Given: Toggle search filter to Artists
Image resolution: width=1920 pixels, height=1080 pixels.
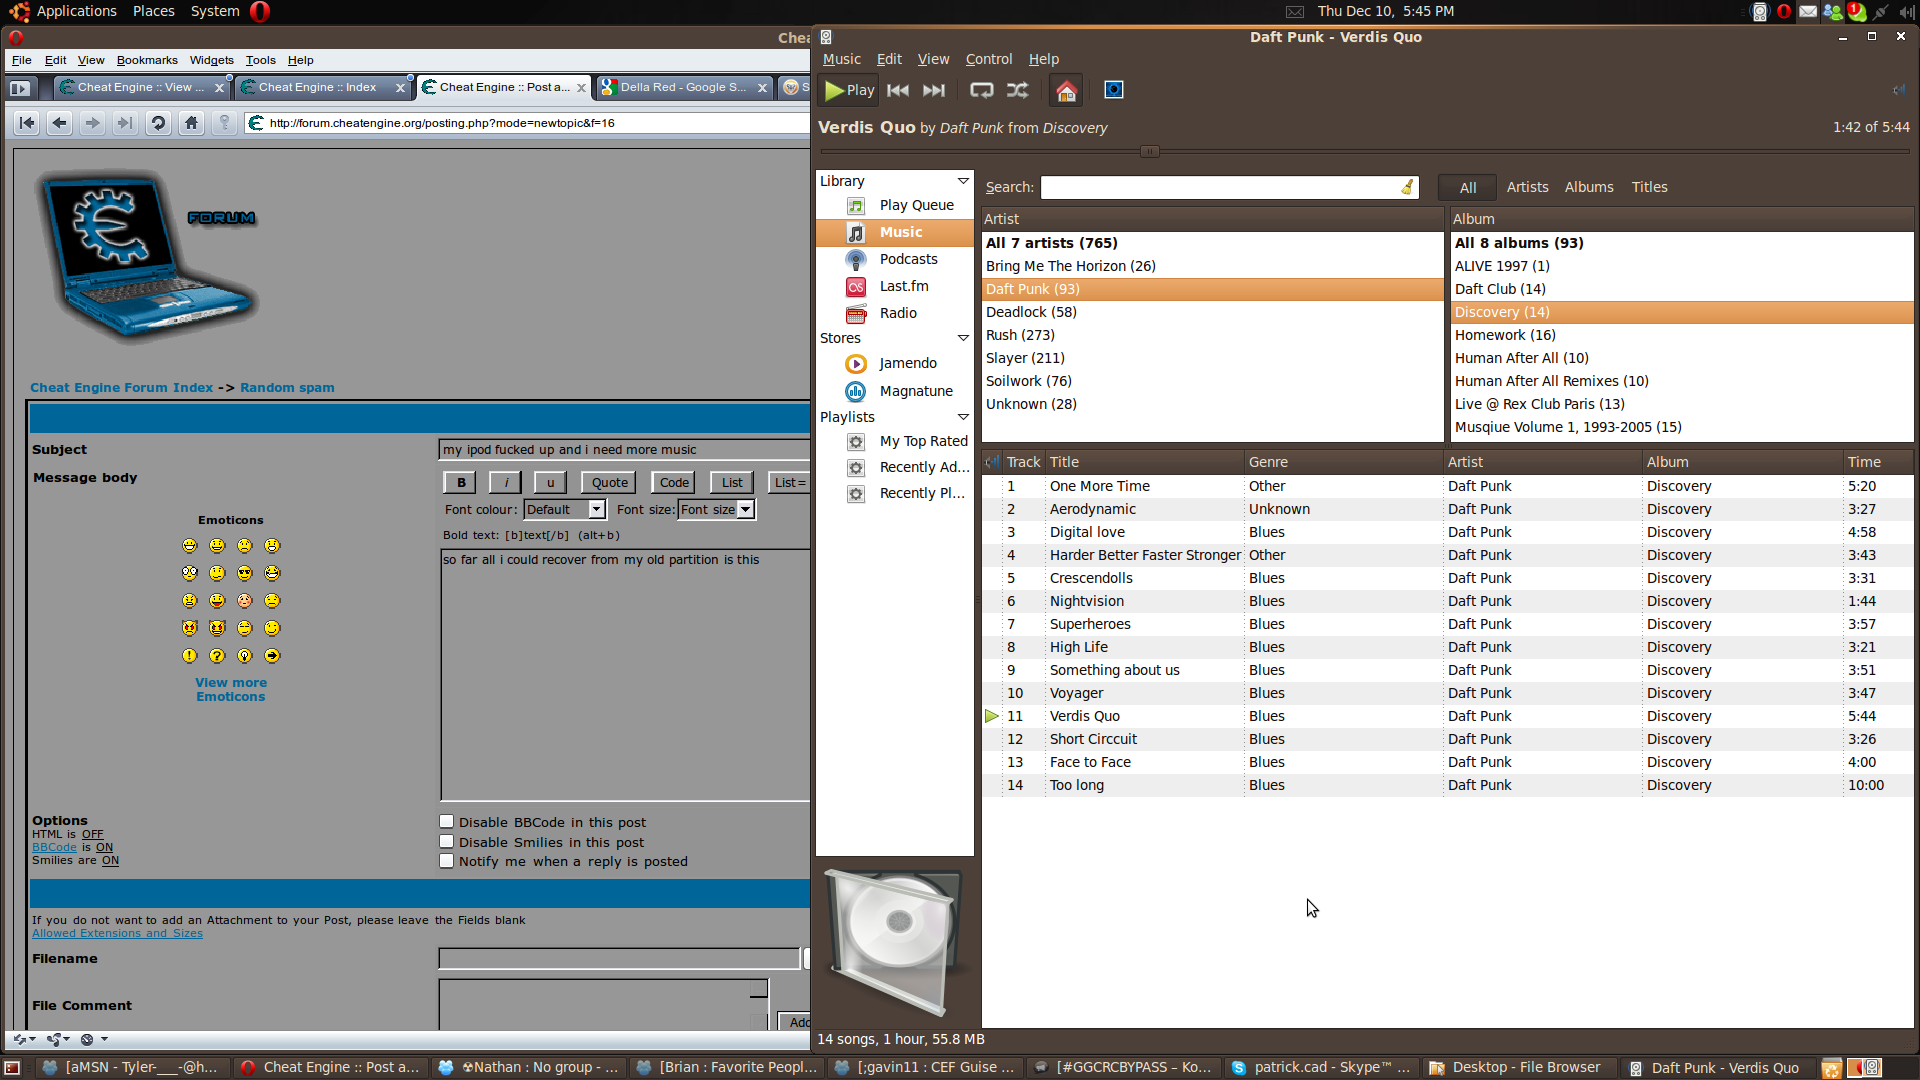Looking at the screenshot, I should 1527,187.
